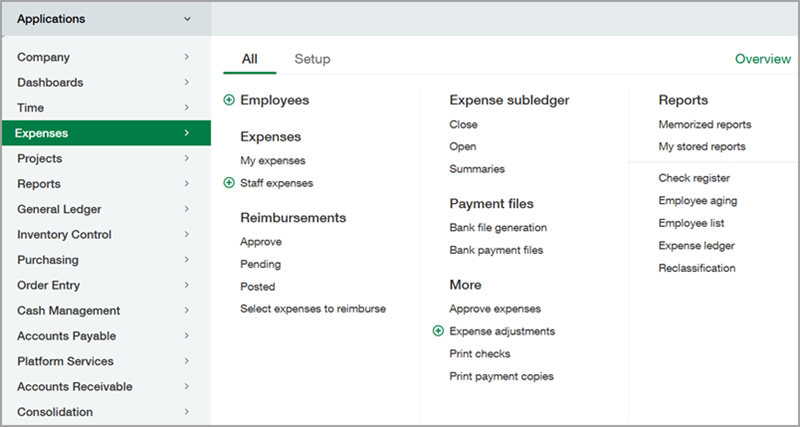Image resolution: width=800 pixels, height=427 pixels.
Task: Open the Overview link
Action: pyautogui.click(x=762, y=59)
